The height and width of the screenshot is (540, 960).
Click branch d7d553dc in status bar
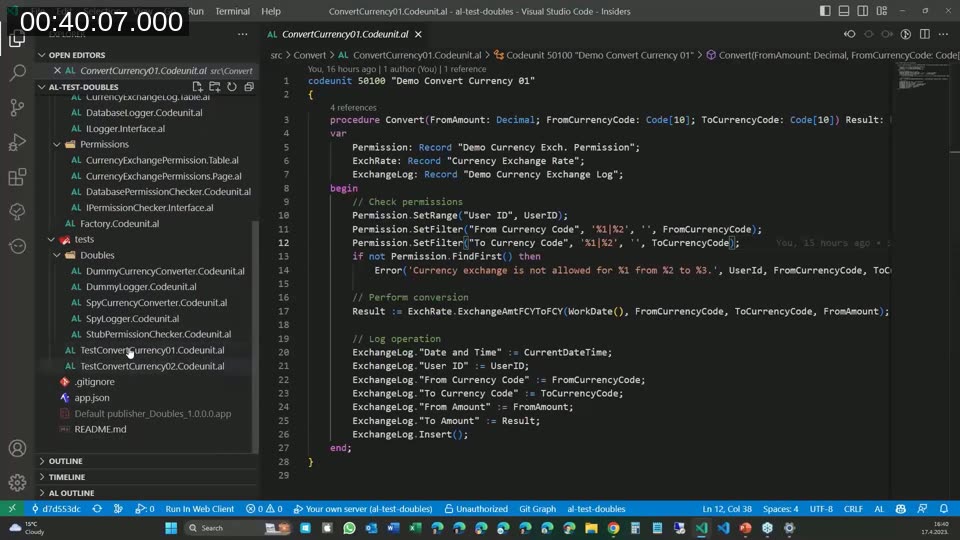pyautogui.click(x=56, y=509)
